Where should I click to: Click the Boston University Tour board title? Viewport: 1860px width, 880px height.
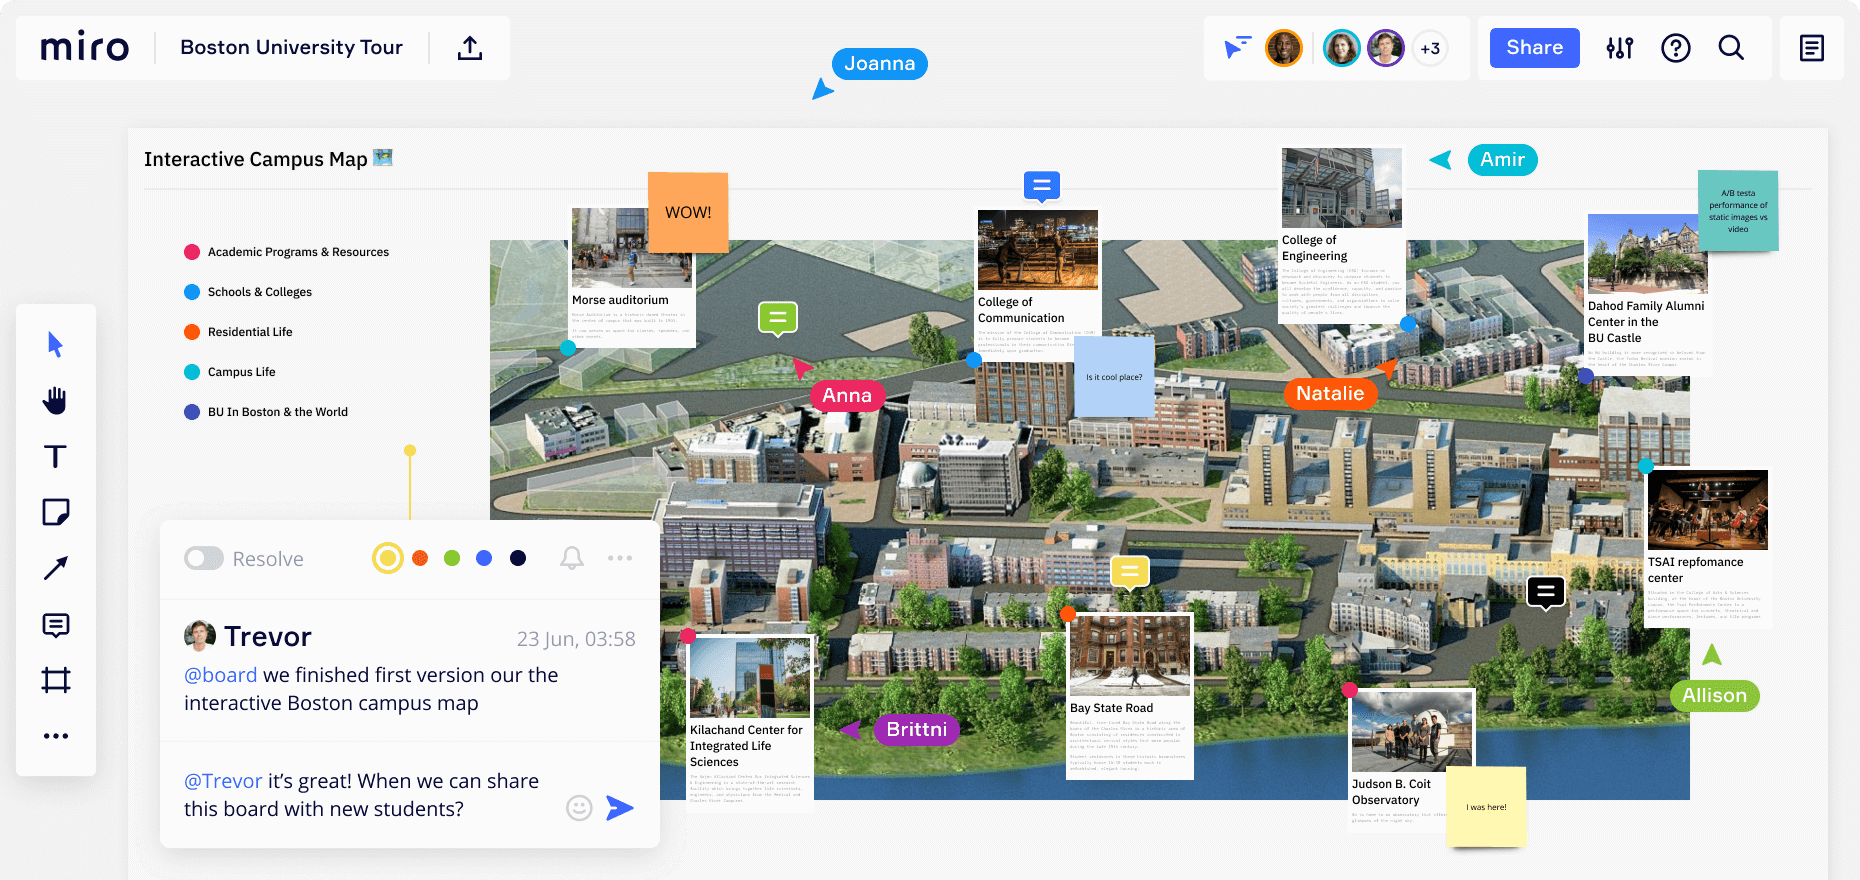coord(291,47)
